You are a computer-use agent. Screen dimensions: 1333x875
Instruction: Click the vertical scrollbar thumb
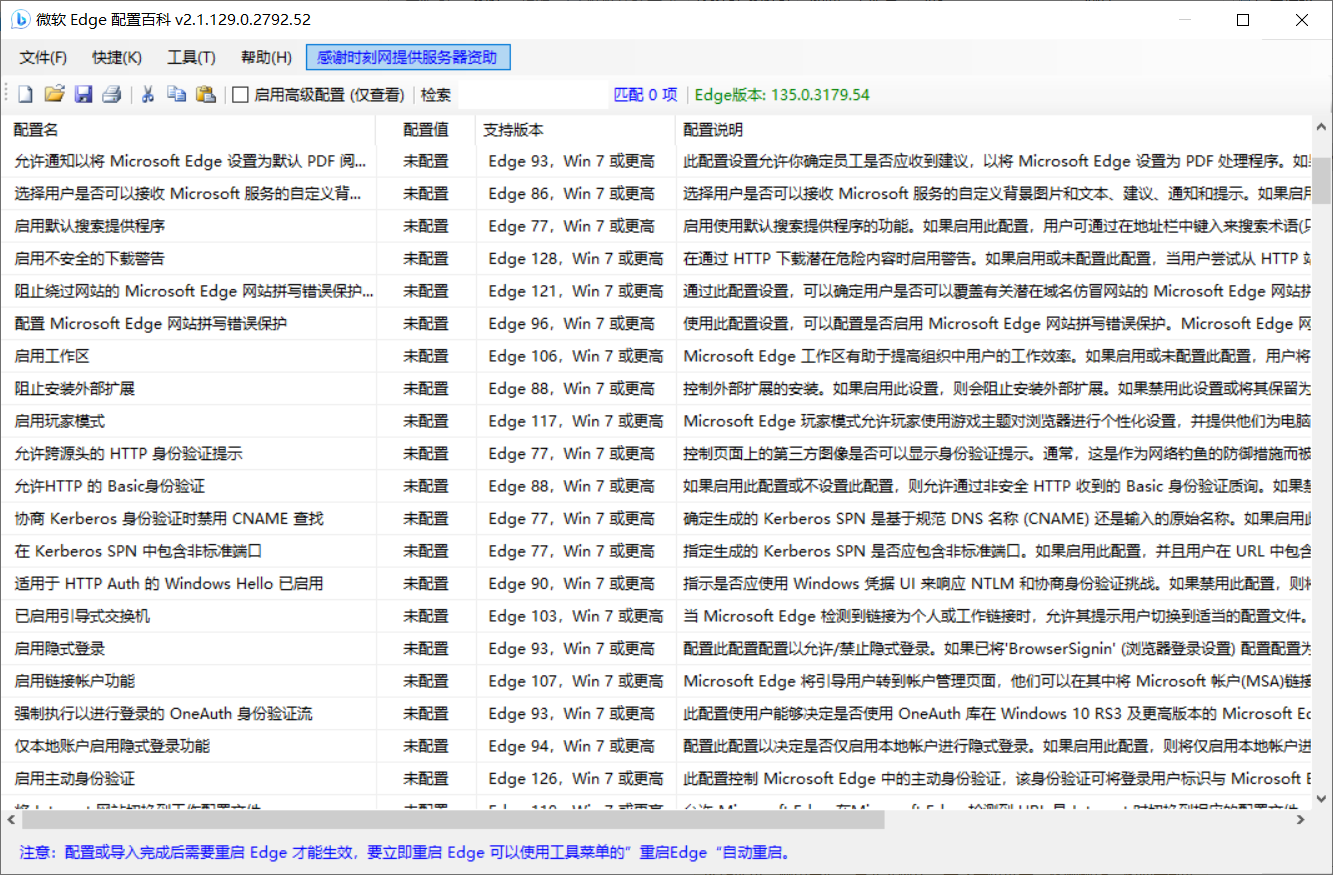1322,179
